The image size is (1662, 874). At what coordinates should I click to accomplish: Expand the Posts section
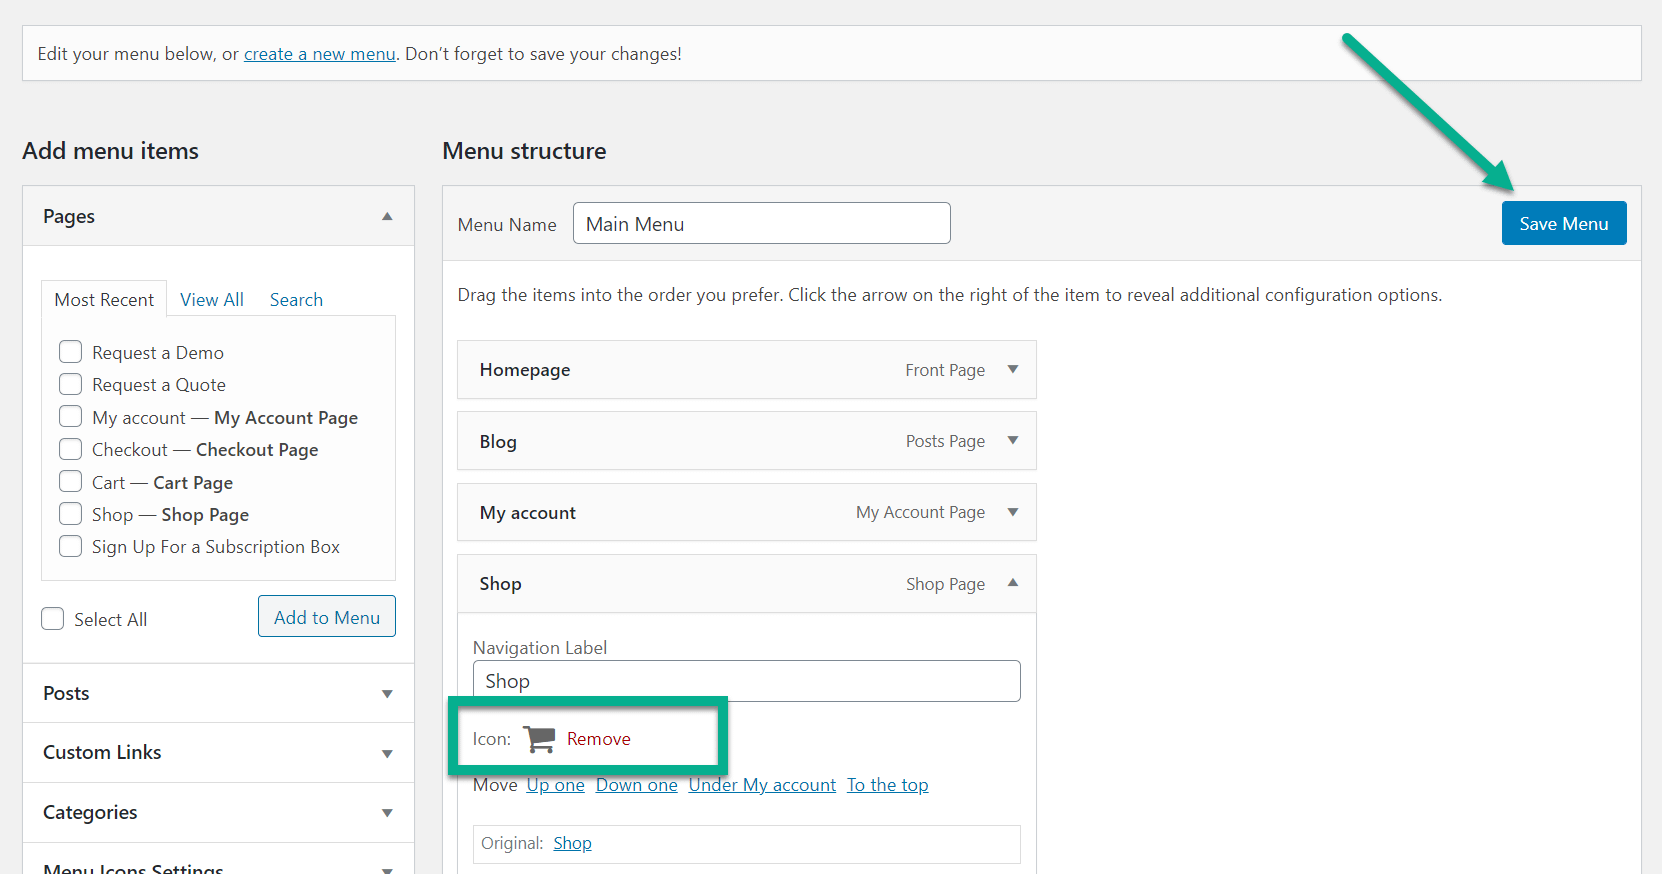pyautogui.click(x=387, y=694)
